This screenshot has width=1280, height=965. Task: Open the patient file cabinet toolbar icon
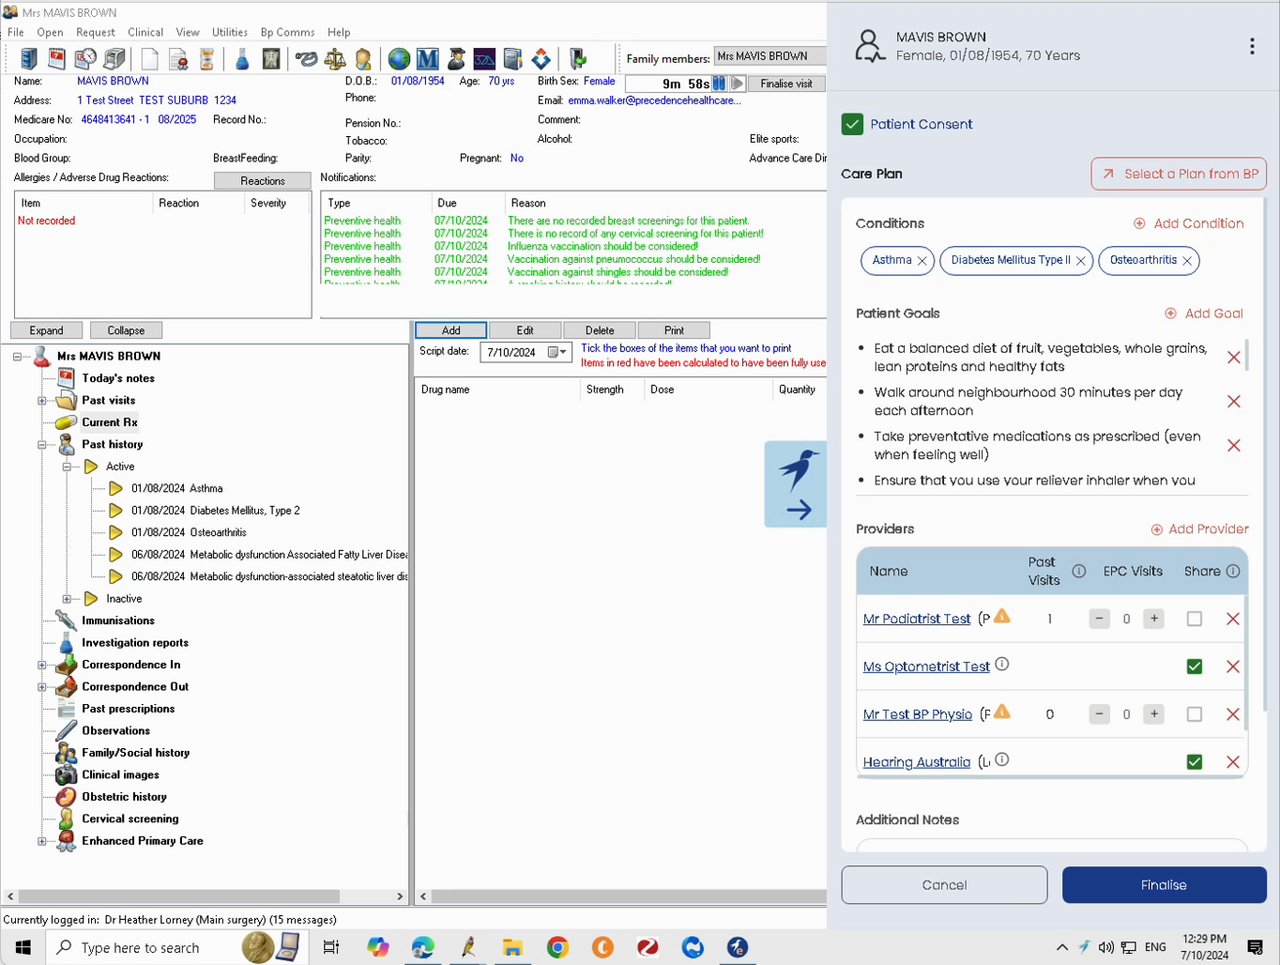[x=29, y=59]
